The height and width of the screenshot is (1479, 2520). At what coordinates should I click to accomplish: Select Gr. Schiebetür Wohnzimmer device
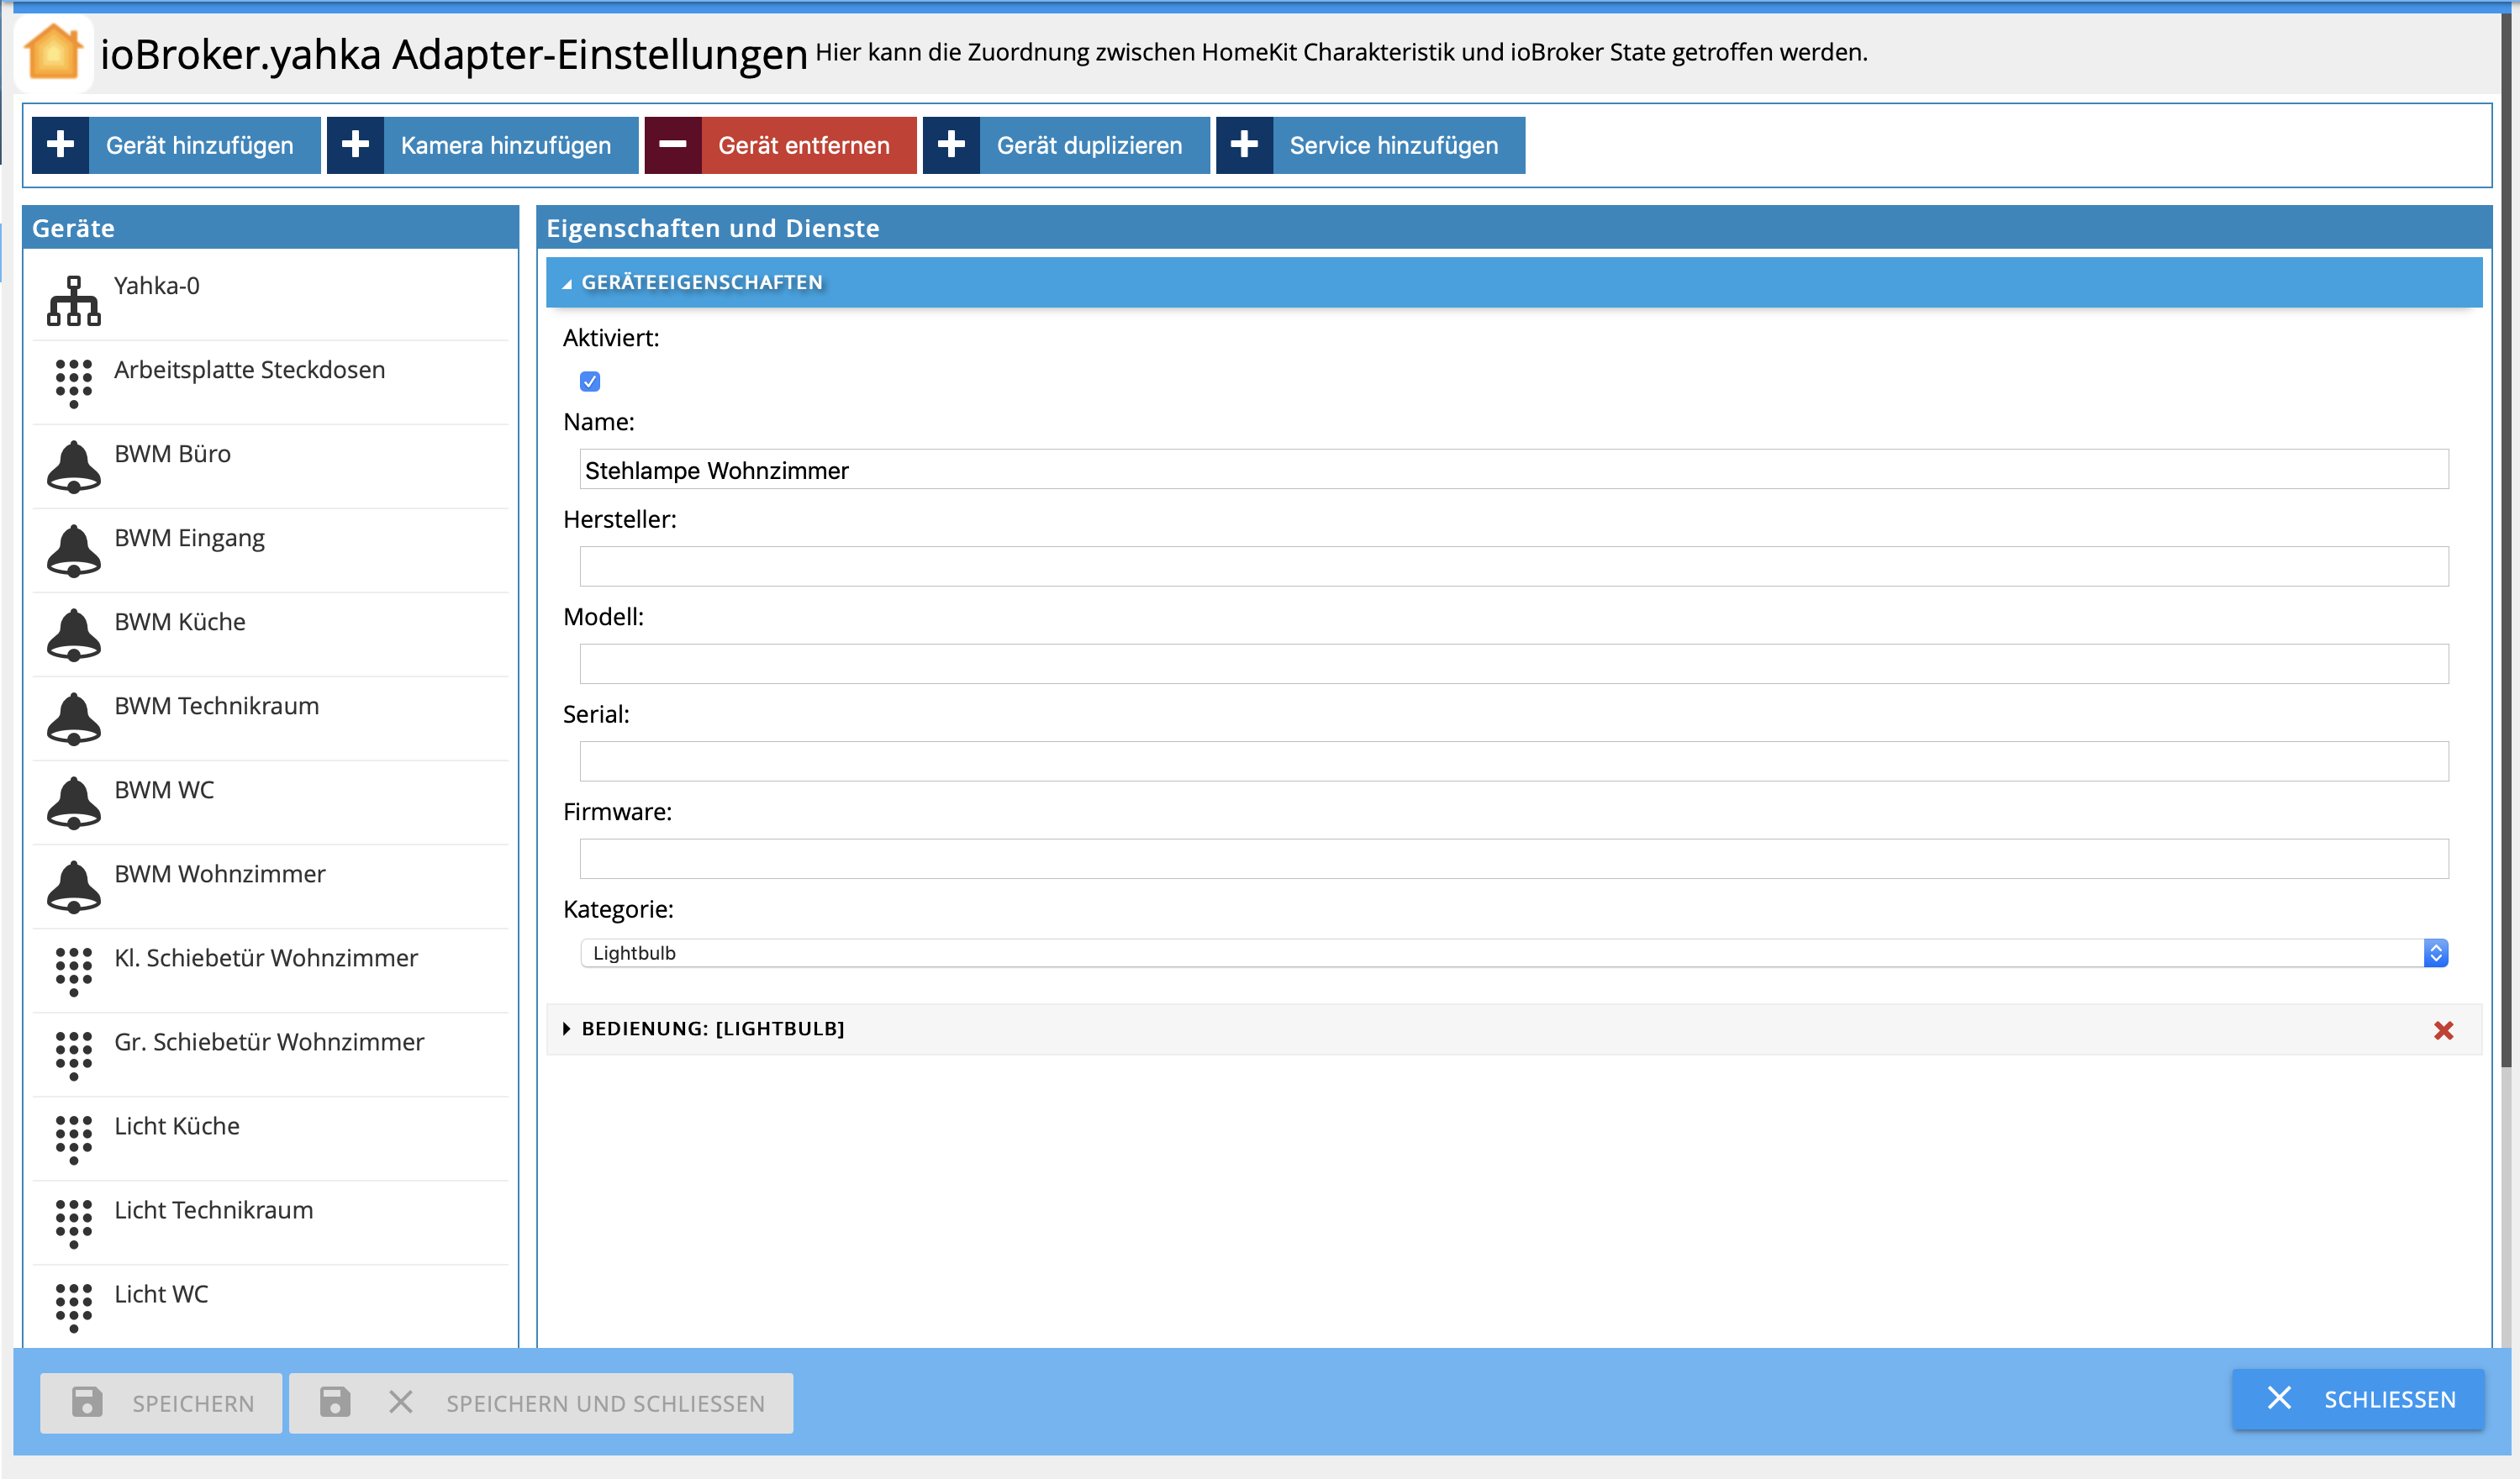click(x=268, y=1042)
